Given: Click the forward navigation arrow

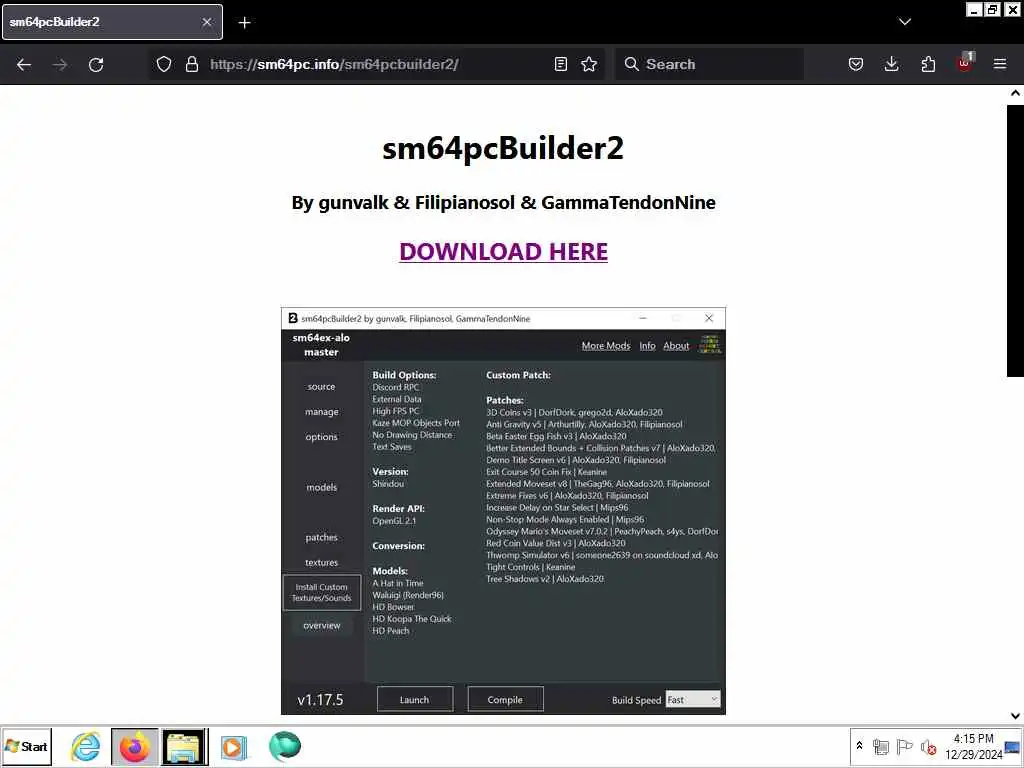Looking at the screenshot, I should (x=59, y=64).
